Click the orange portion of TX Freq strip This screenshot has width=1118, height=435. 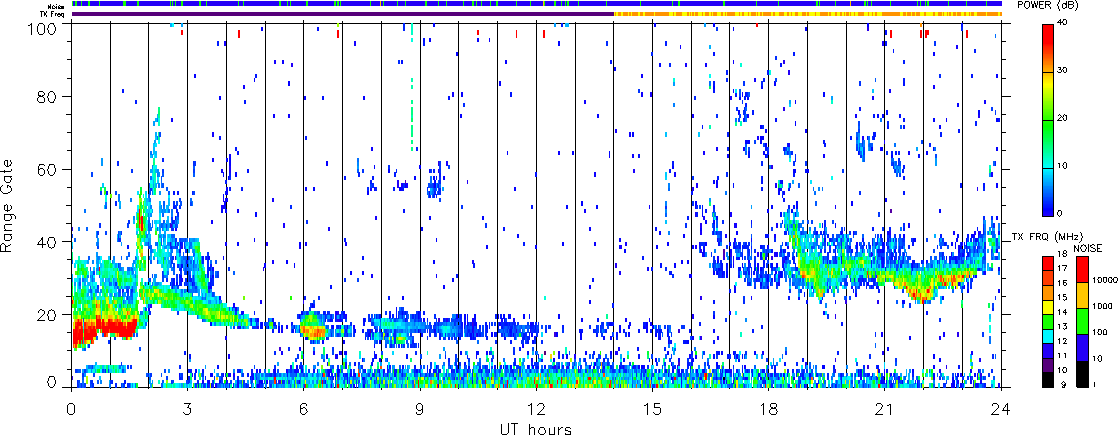(x=807, y=14)
